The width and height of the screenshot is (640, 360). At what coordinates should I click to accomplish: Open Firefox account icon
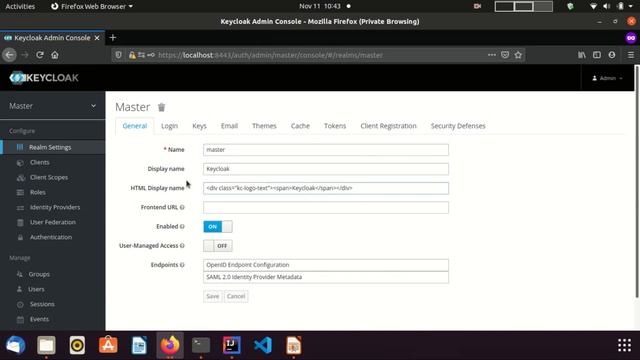pos(612,55)
